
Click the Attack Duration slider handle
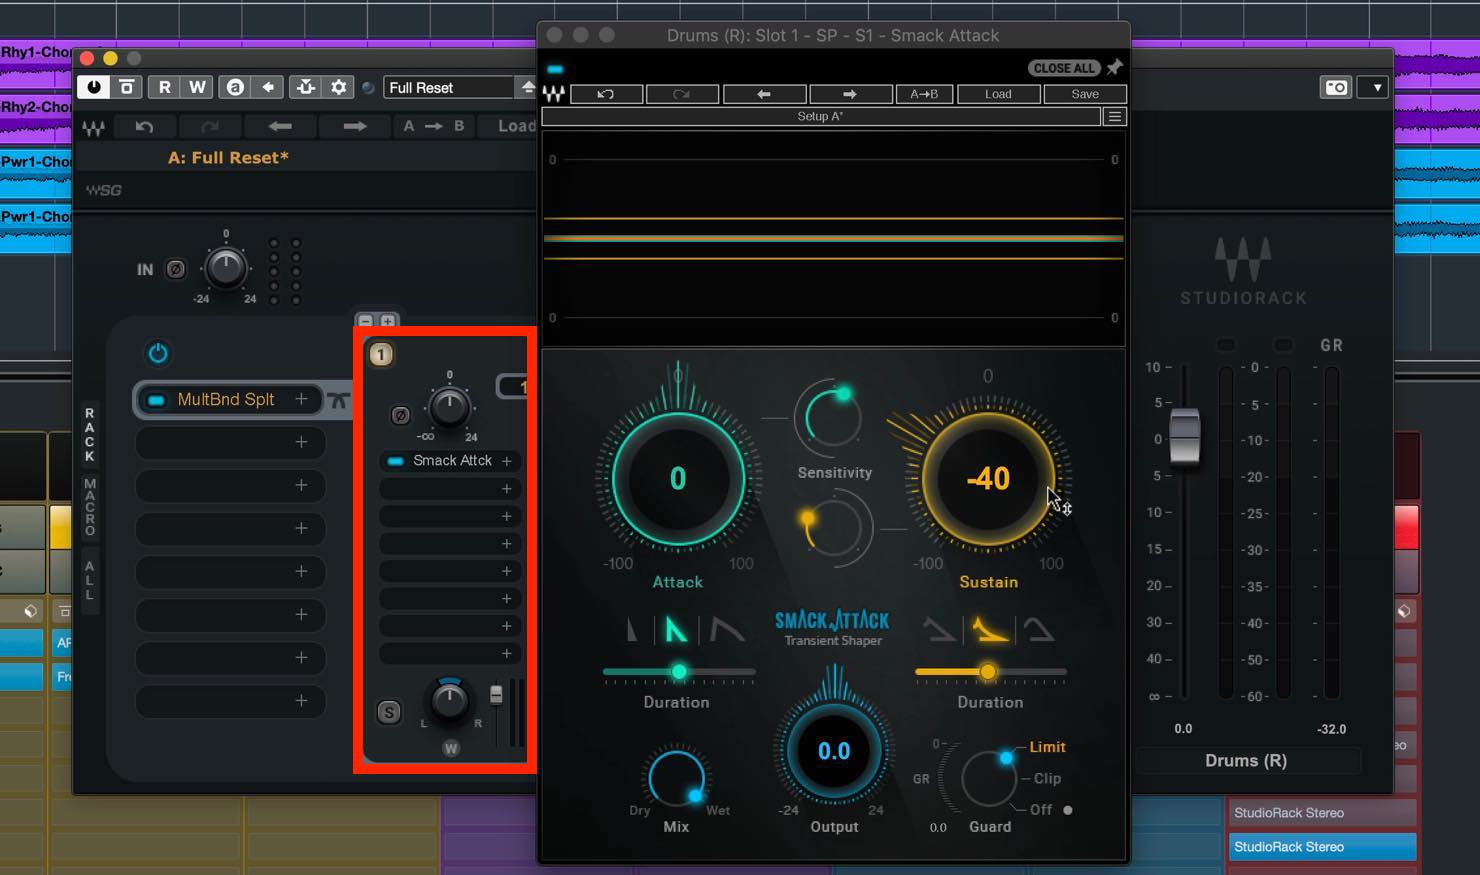point(679,671)
